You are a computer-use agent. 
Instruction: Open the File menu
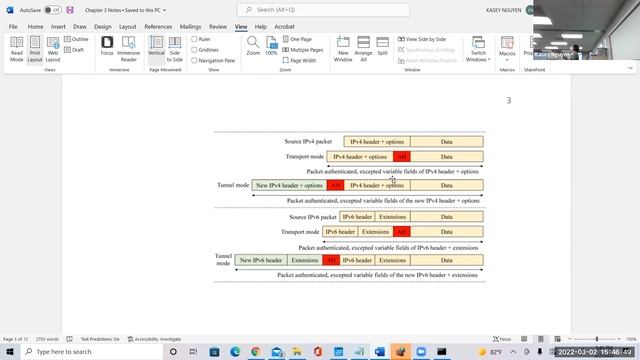(13, 27)
